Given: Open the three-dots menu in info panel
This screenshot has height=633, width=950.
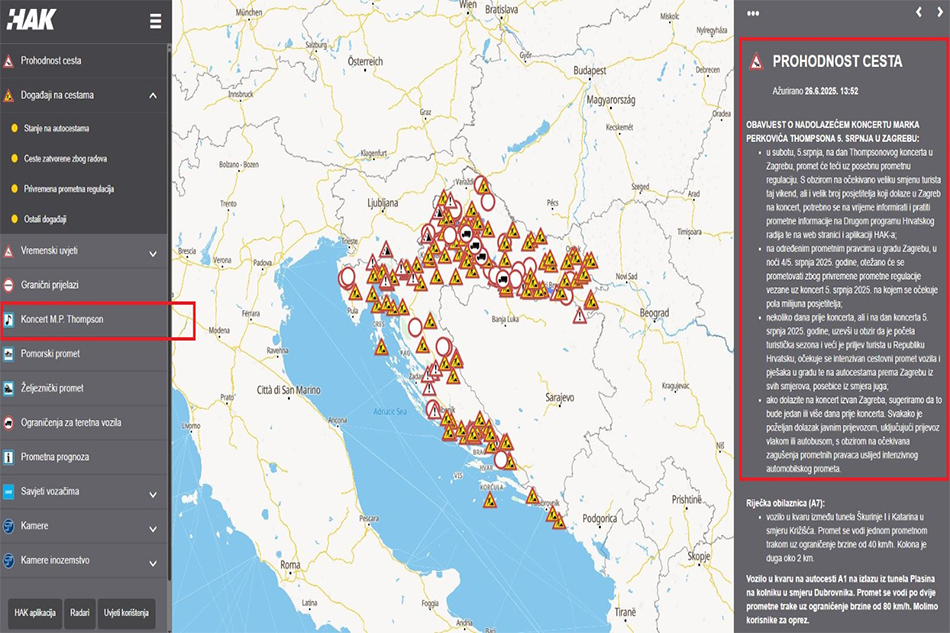Looking at the screenshot, I should [753, 13].
